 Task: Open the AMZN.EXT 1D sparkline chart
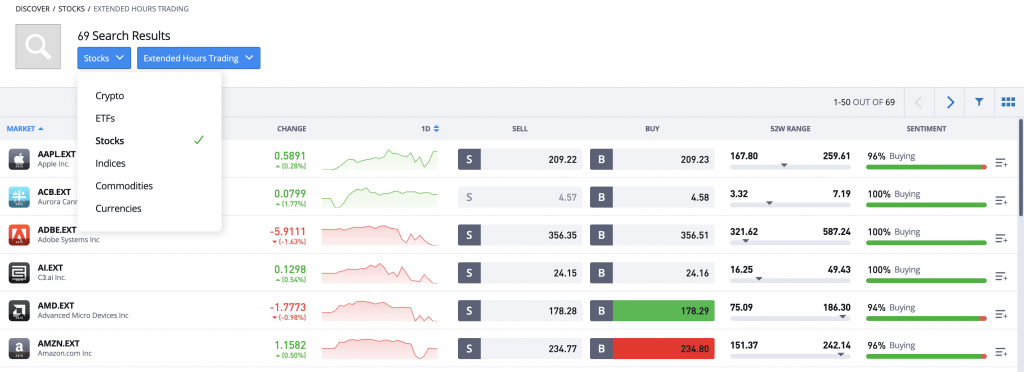coord(379,349)
